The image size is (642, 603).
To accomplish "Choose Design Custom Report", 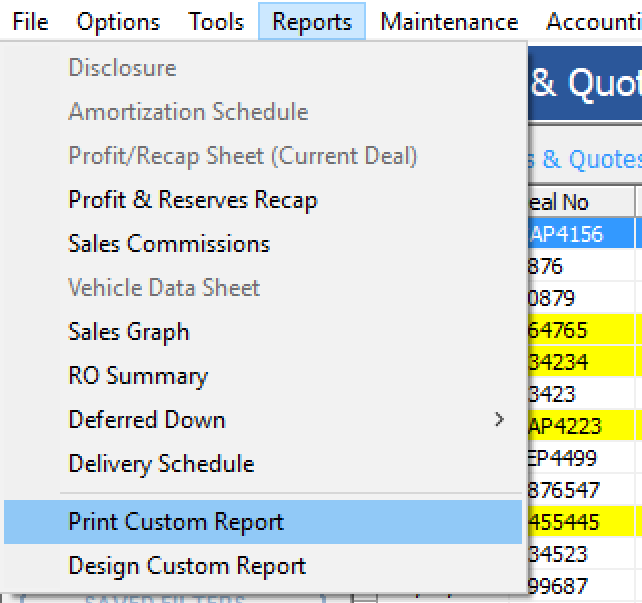I will [x=263, y=566].
